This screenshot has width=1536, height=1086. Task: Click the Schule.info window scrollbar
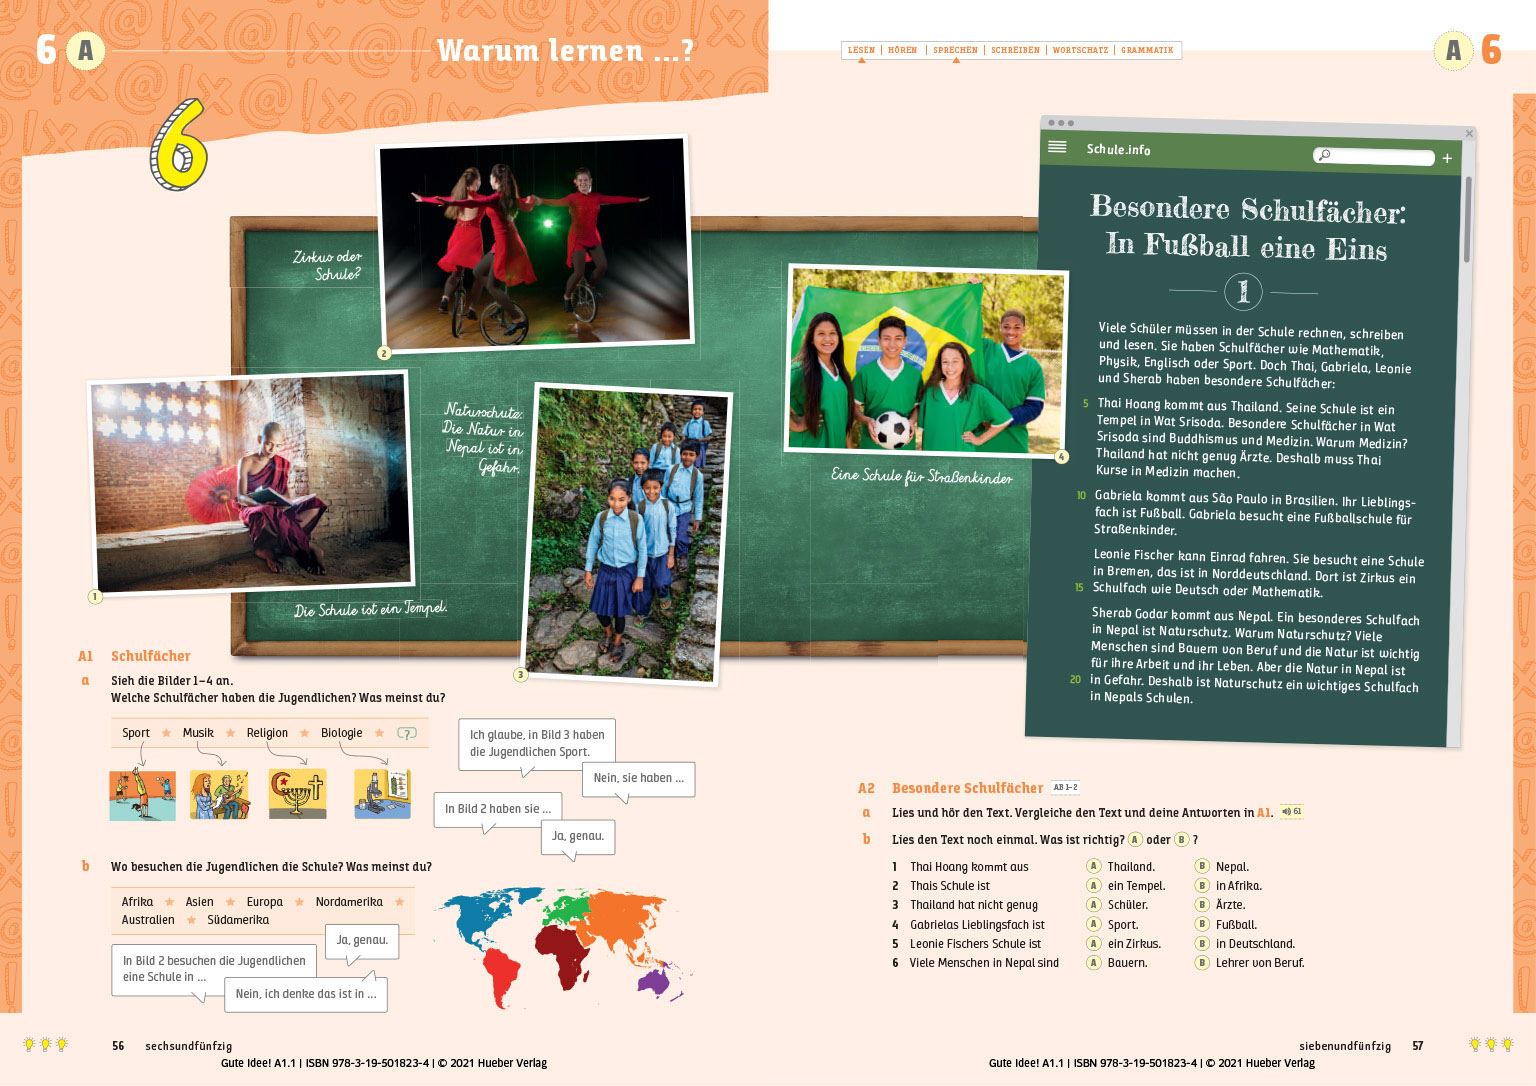[1468, 220]
